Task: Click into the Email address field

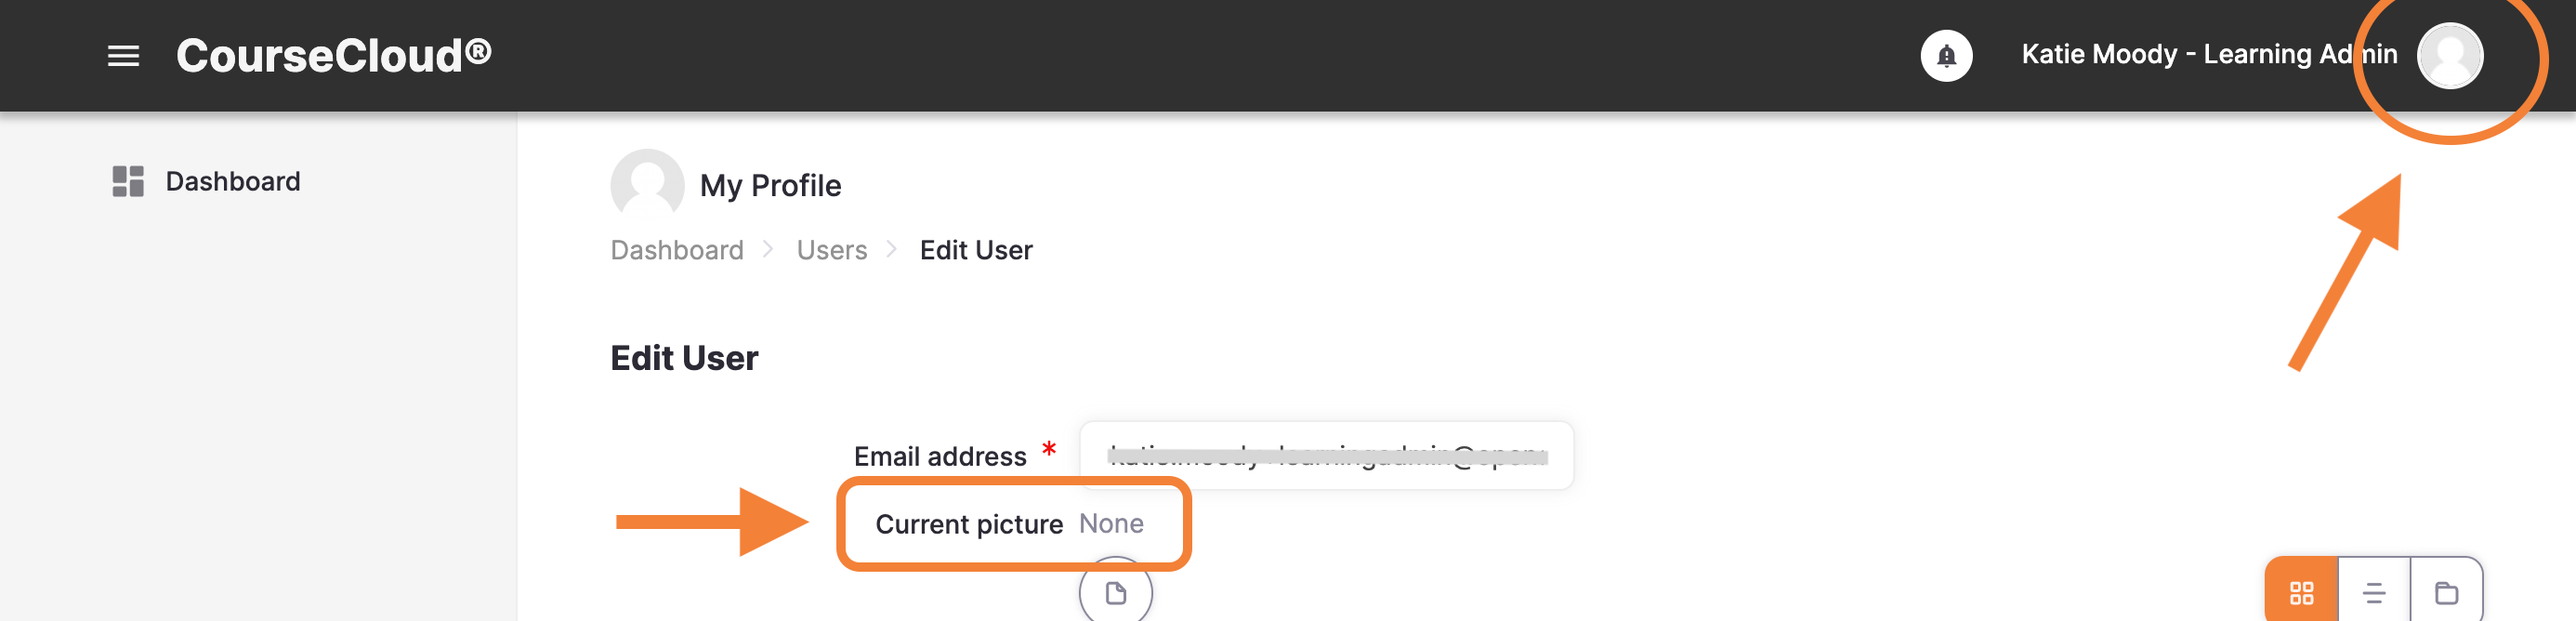Action: pyautogui.click(x=1326, y=456)
